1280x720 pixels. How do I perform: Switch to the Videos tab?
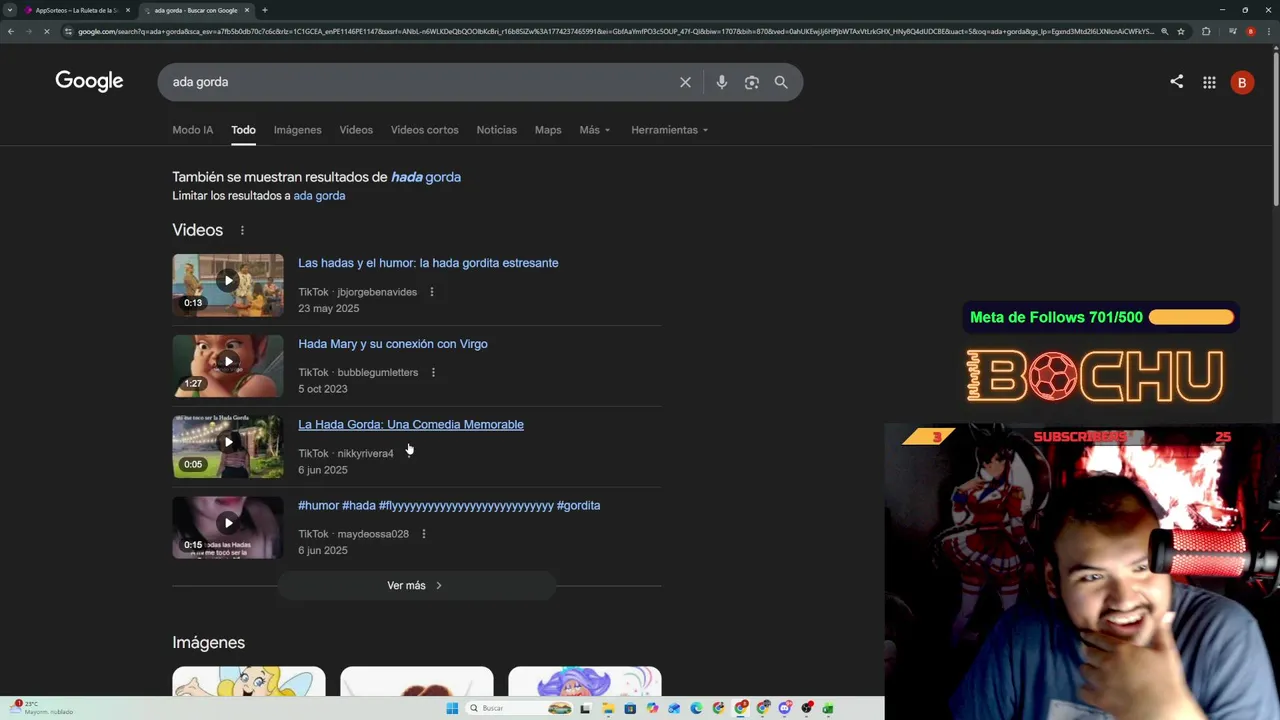point(356,130)
